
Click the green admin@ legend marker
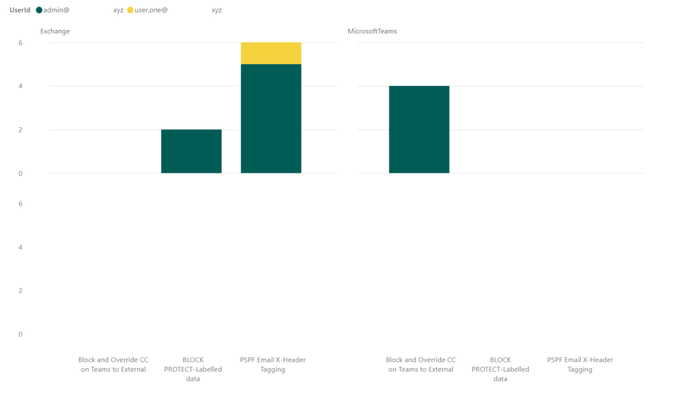39,10
